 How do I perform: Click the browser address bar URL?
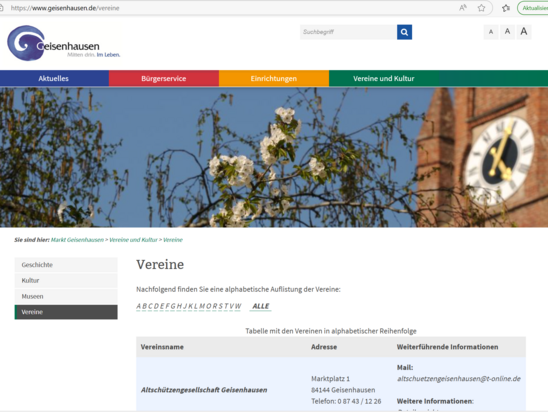65,8
